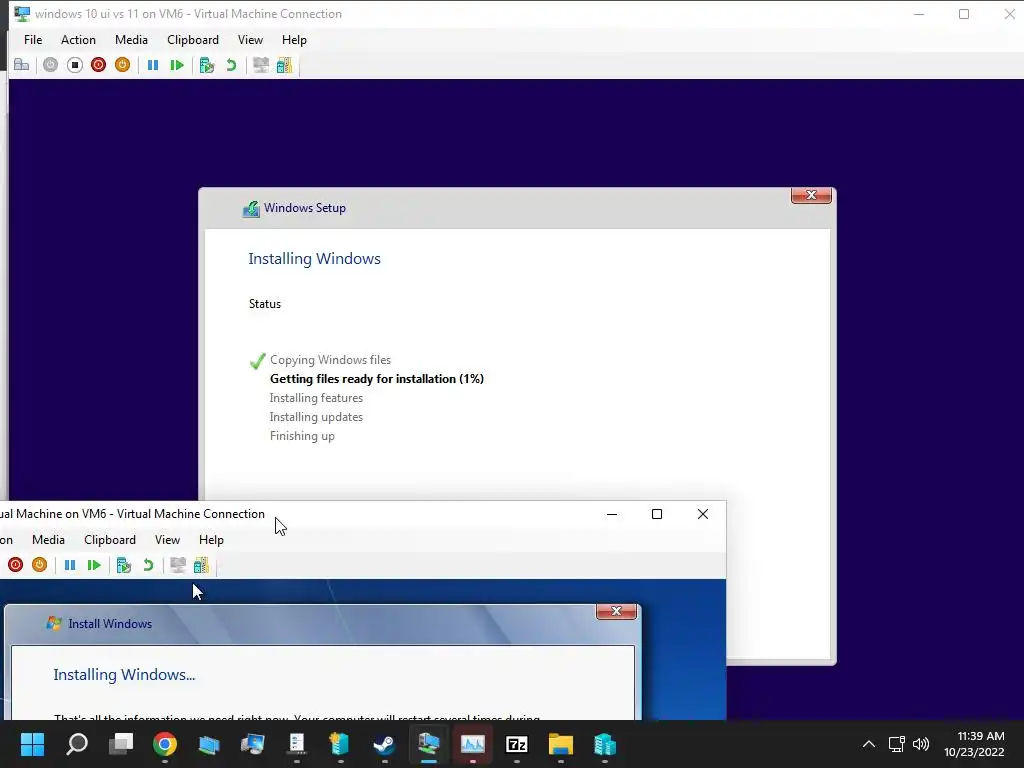Shut down the VM using the lower window's red power icon
Screen dimensions: 1024x768
(x=16, y=565)
